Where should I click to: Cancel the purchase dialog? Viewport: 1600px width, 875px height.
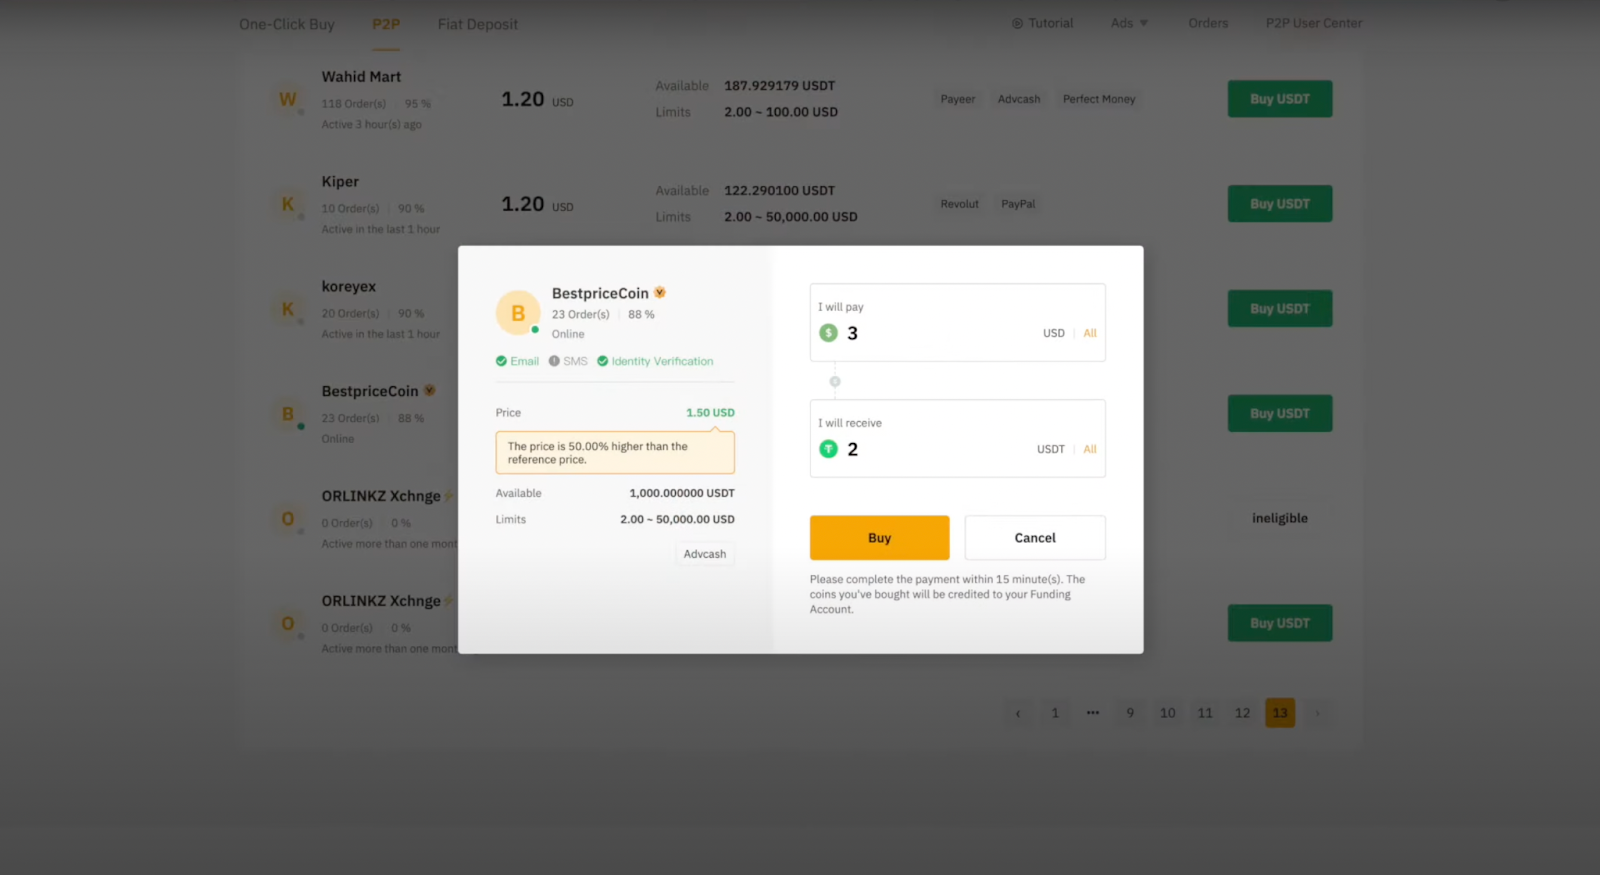coord(1035,538)
